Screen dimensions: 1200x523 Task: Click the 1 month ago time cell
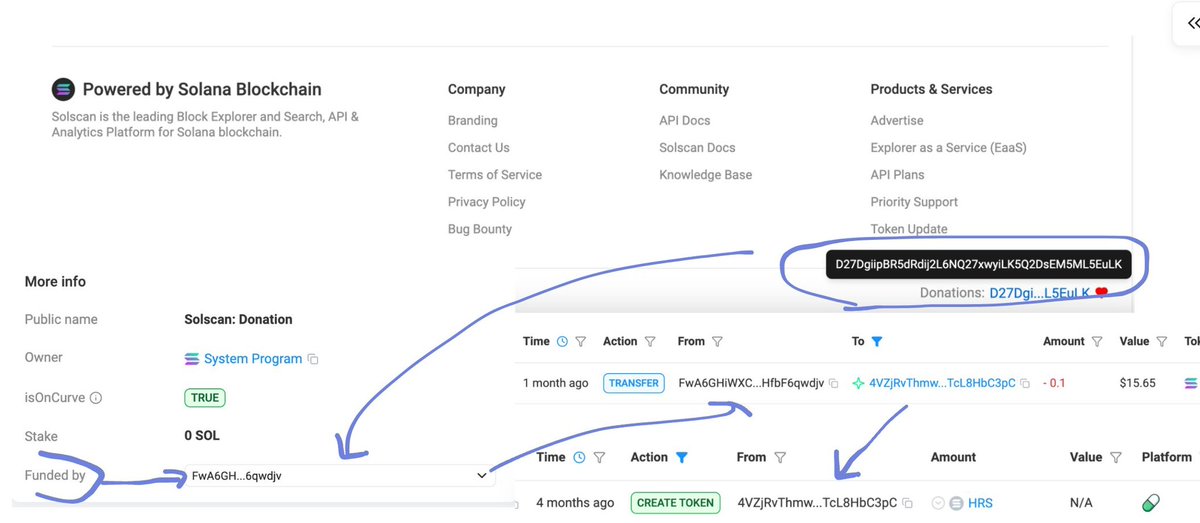[x=556, y=384]
